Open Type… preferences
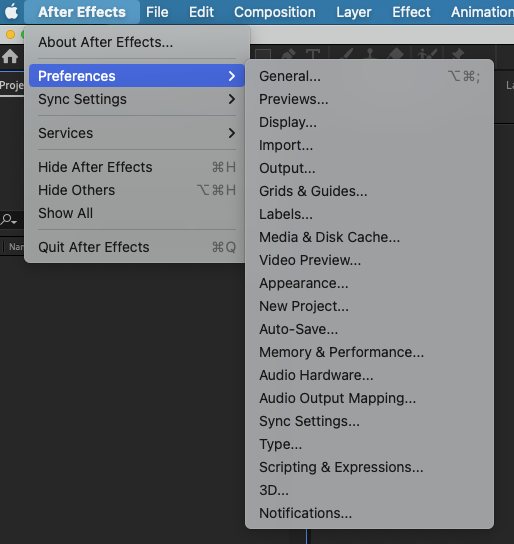The image size is (514, 544). click(369, 444)
